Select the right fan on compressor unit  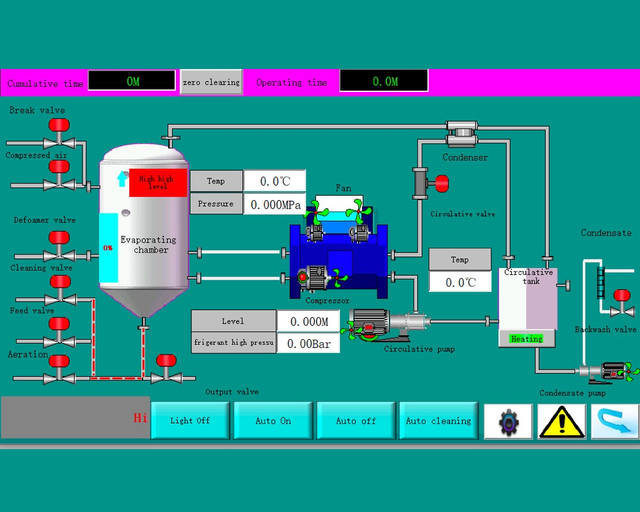tap(359, 211)
